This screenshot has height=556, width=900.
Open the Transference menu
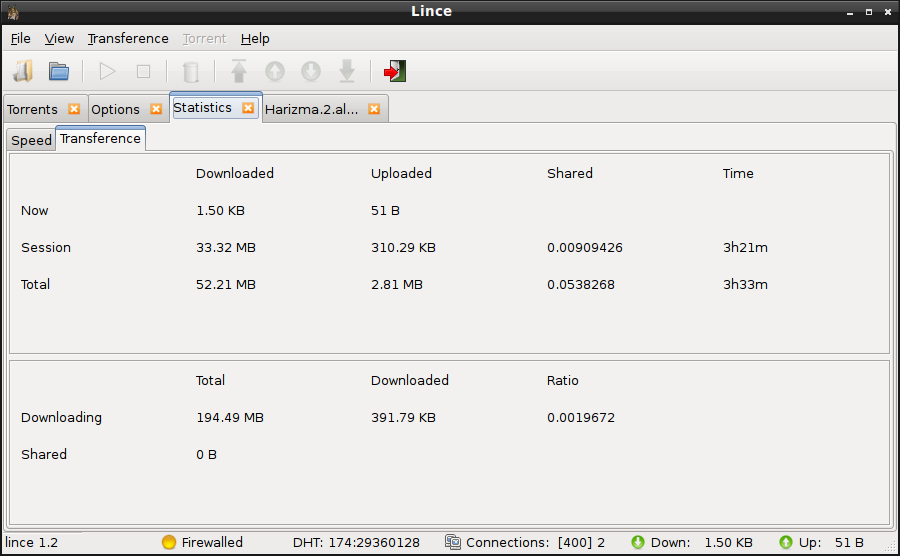(128, 38)
